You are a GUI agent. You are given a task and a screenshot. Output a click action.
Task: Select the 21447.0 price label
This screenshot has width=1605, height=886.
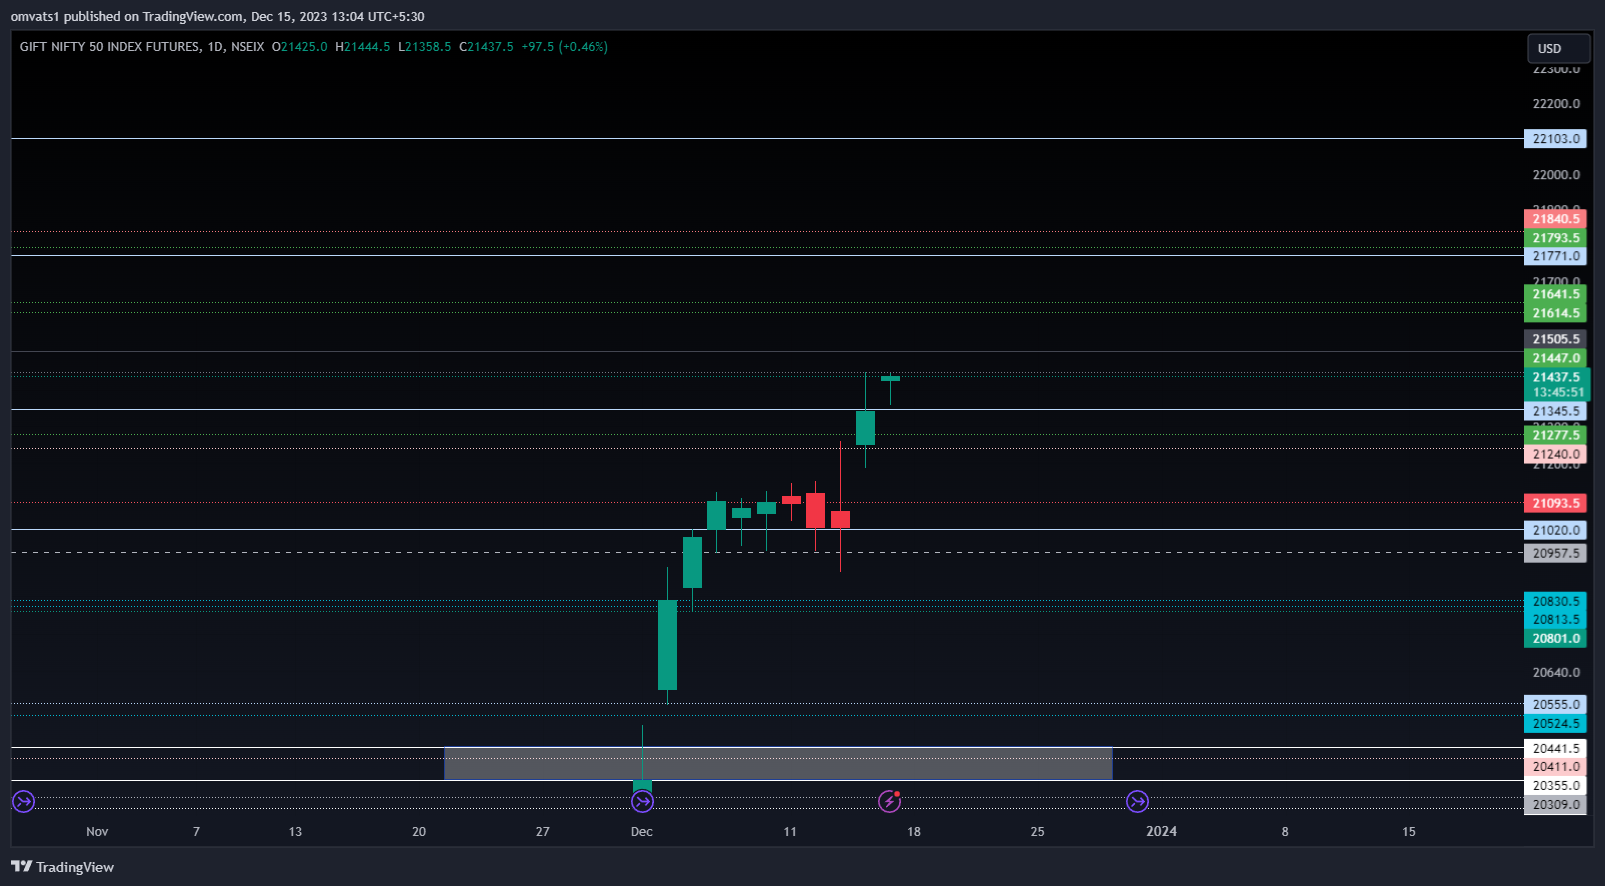[x=1555, y=358]
